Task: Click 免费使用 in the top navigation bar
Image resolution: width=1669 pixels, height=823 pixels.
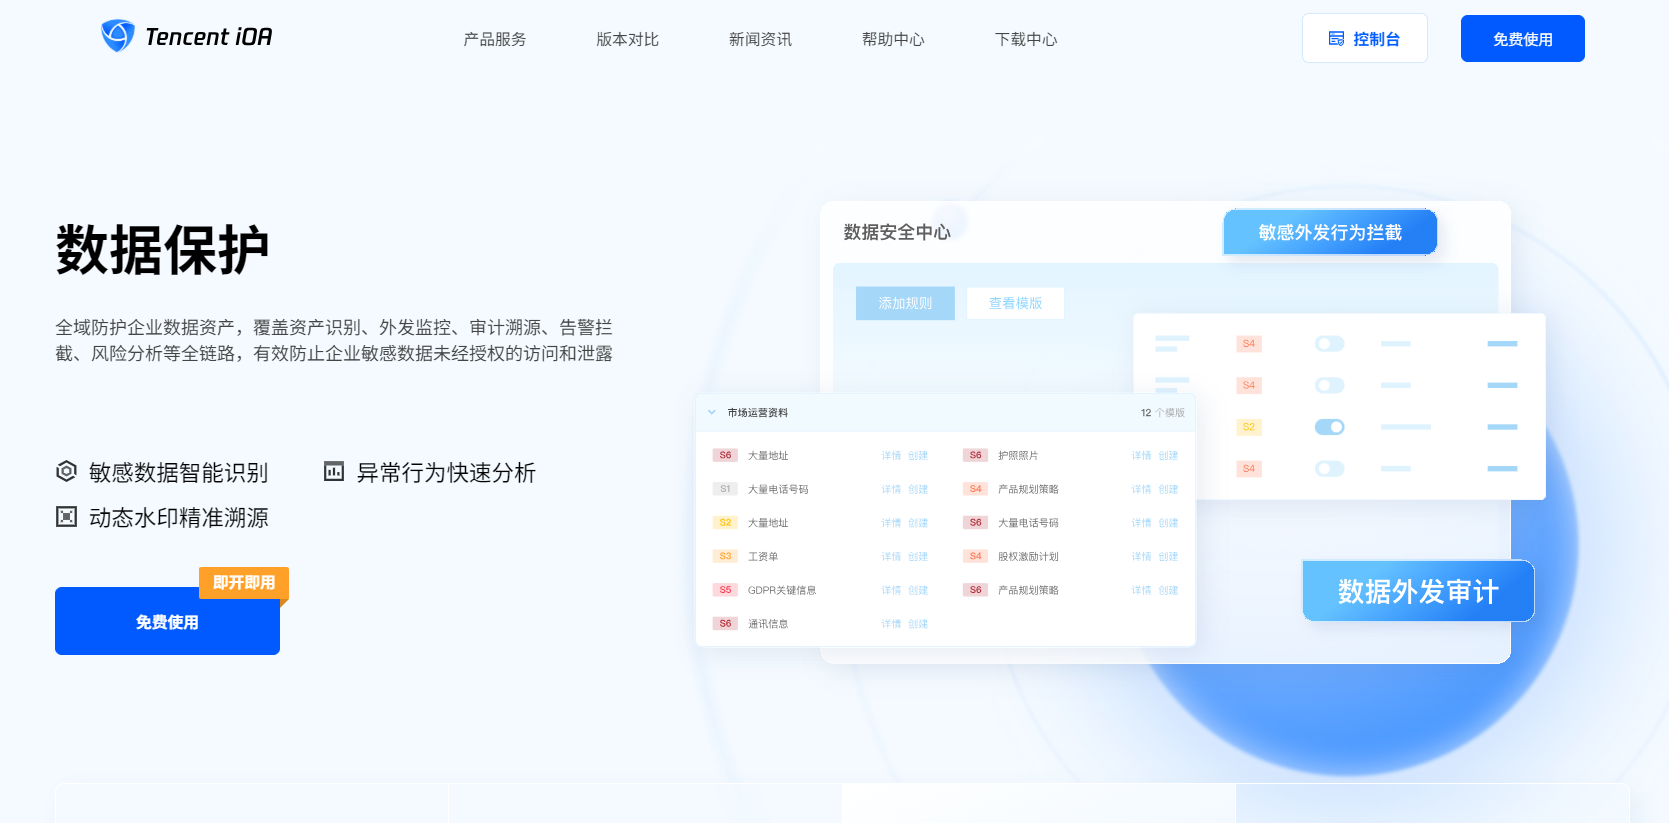Action: click(1523, 38)
